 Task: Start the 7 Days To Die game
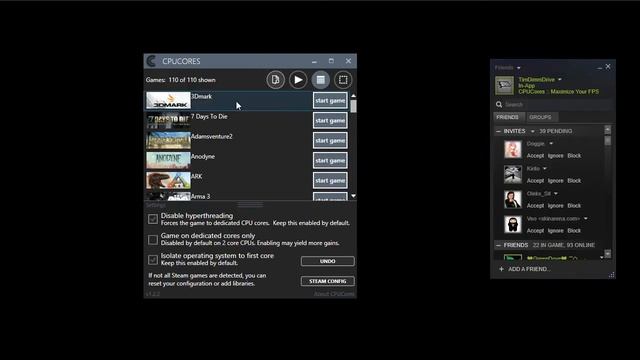(x=330, y=120)
